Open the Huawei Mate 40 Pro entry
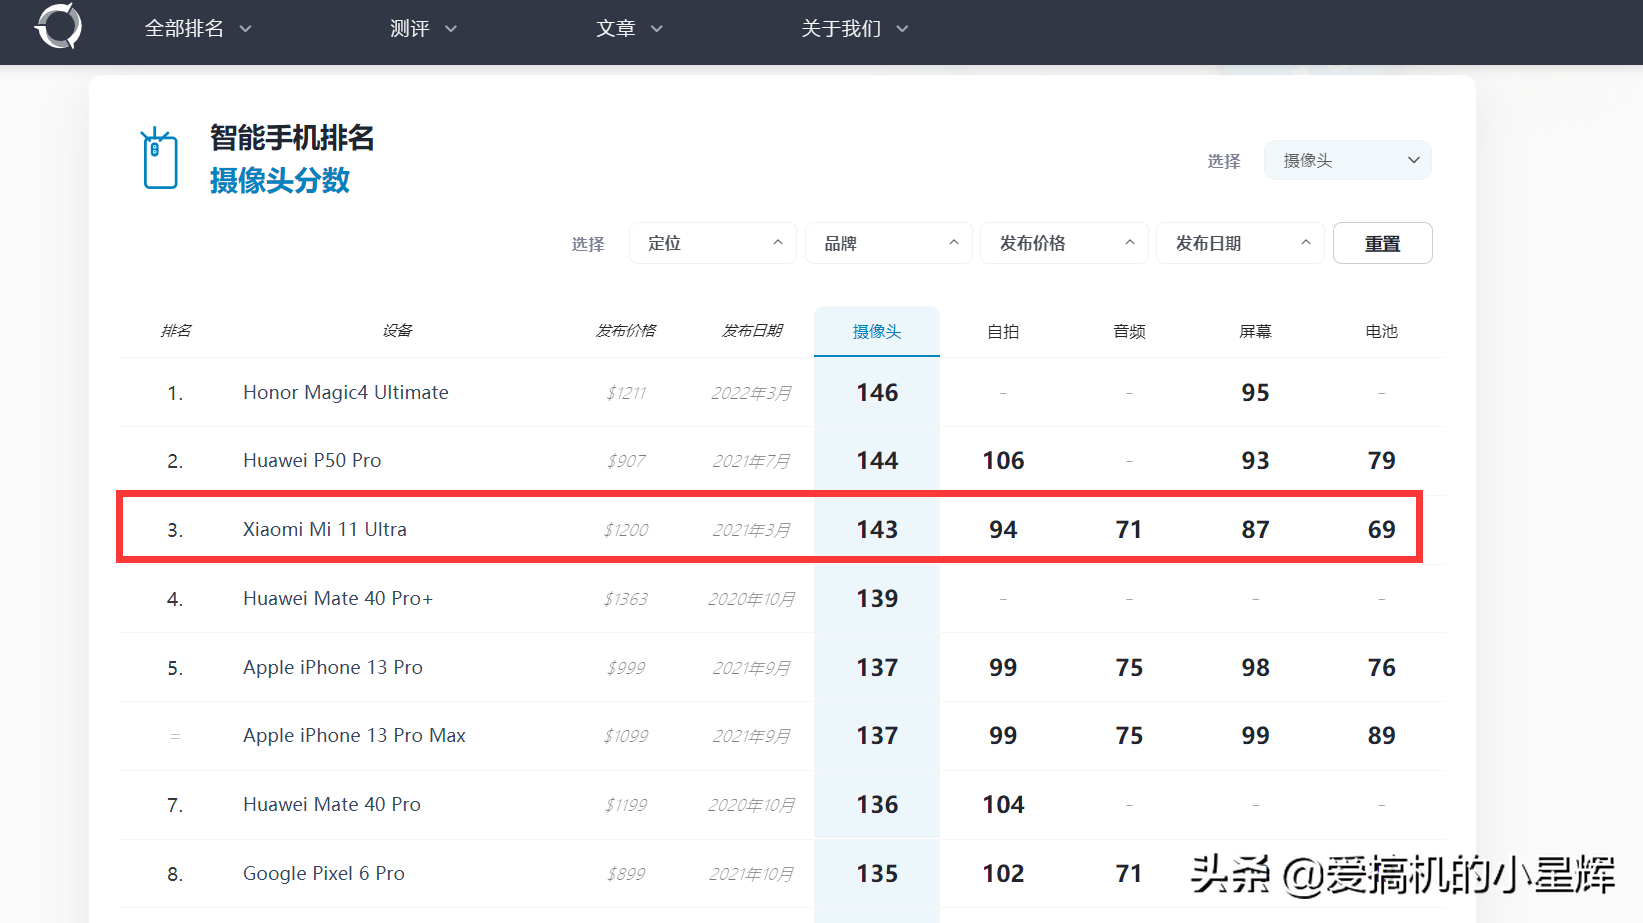Screen dimensions: 1643x923 click(x=332, y=804)
